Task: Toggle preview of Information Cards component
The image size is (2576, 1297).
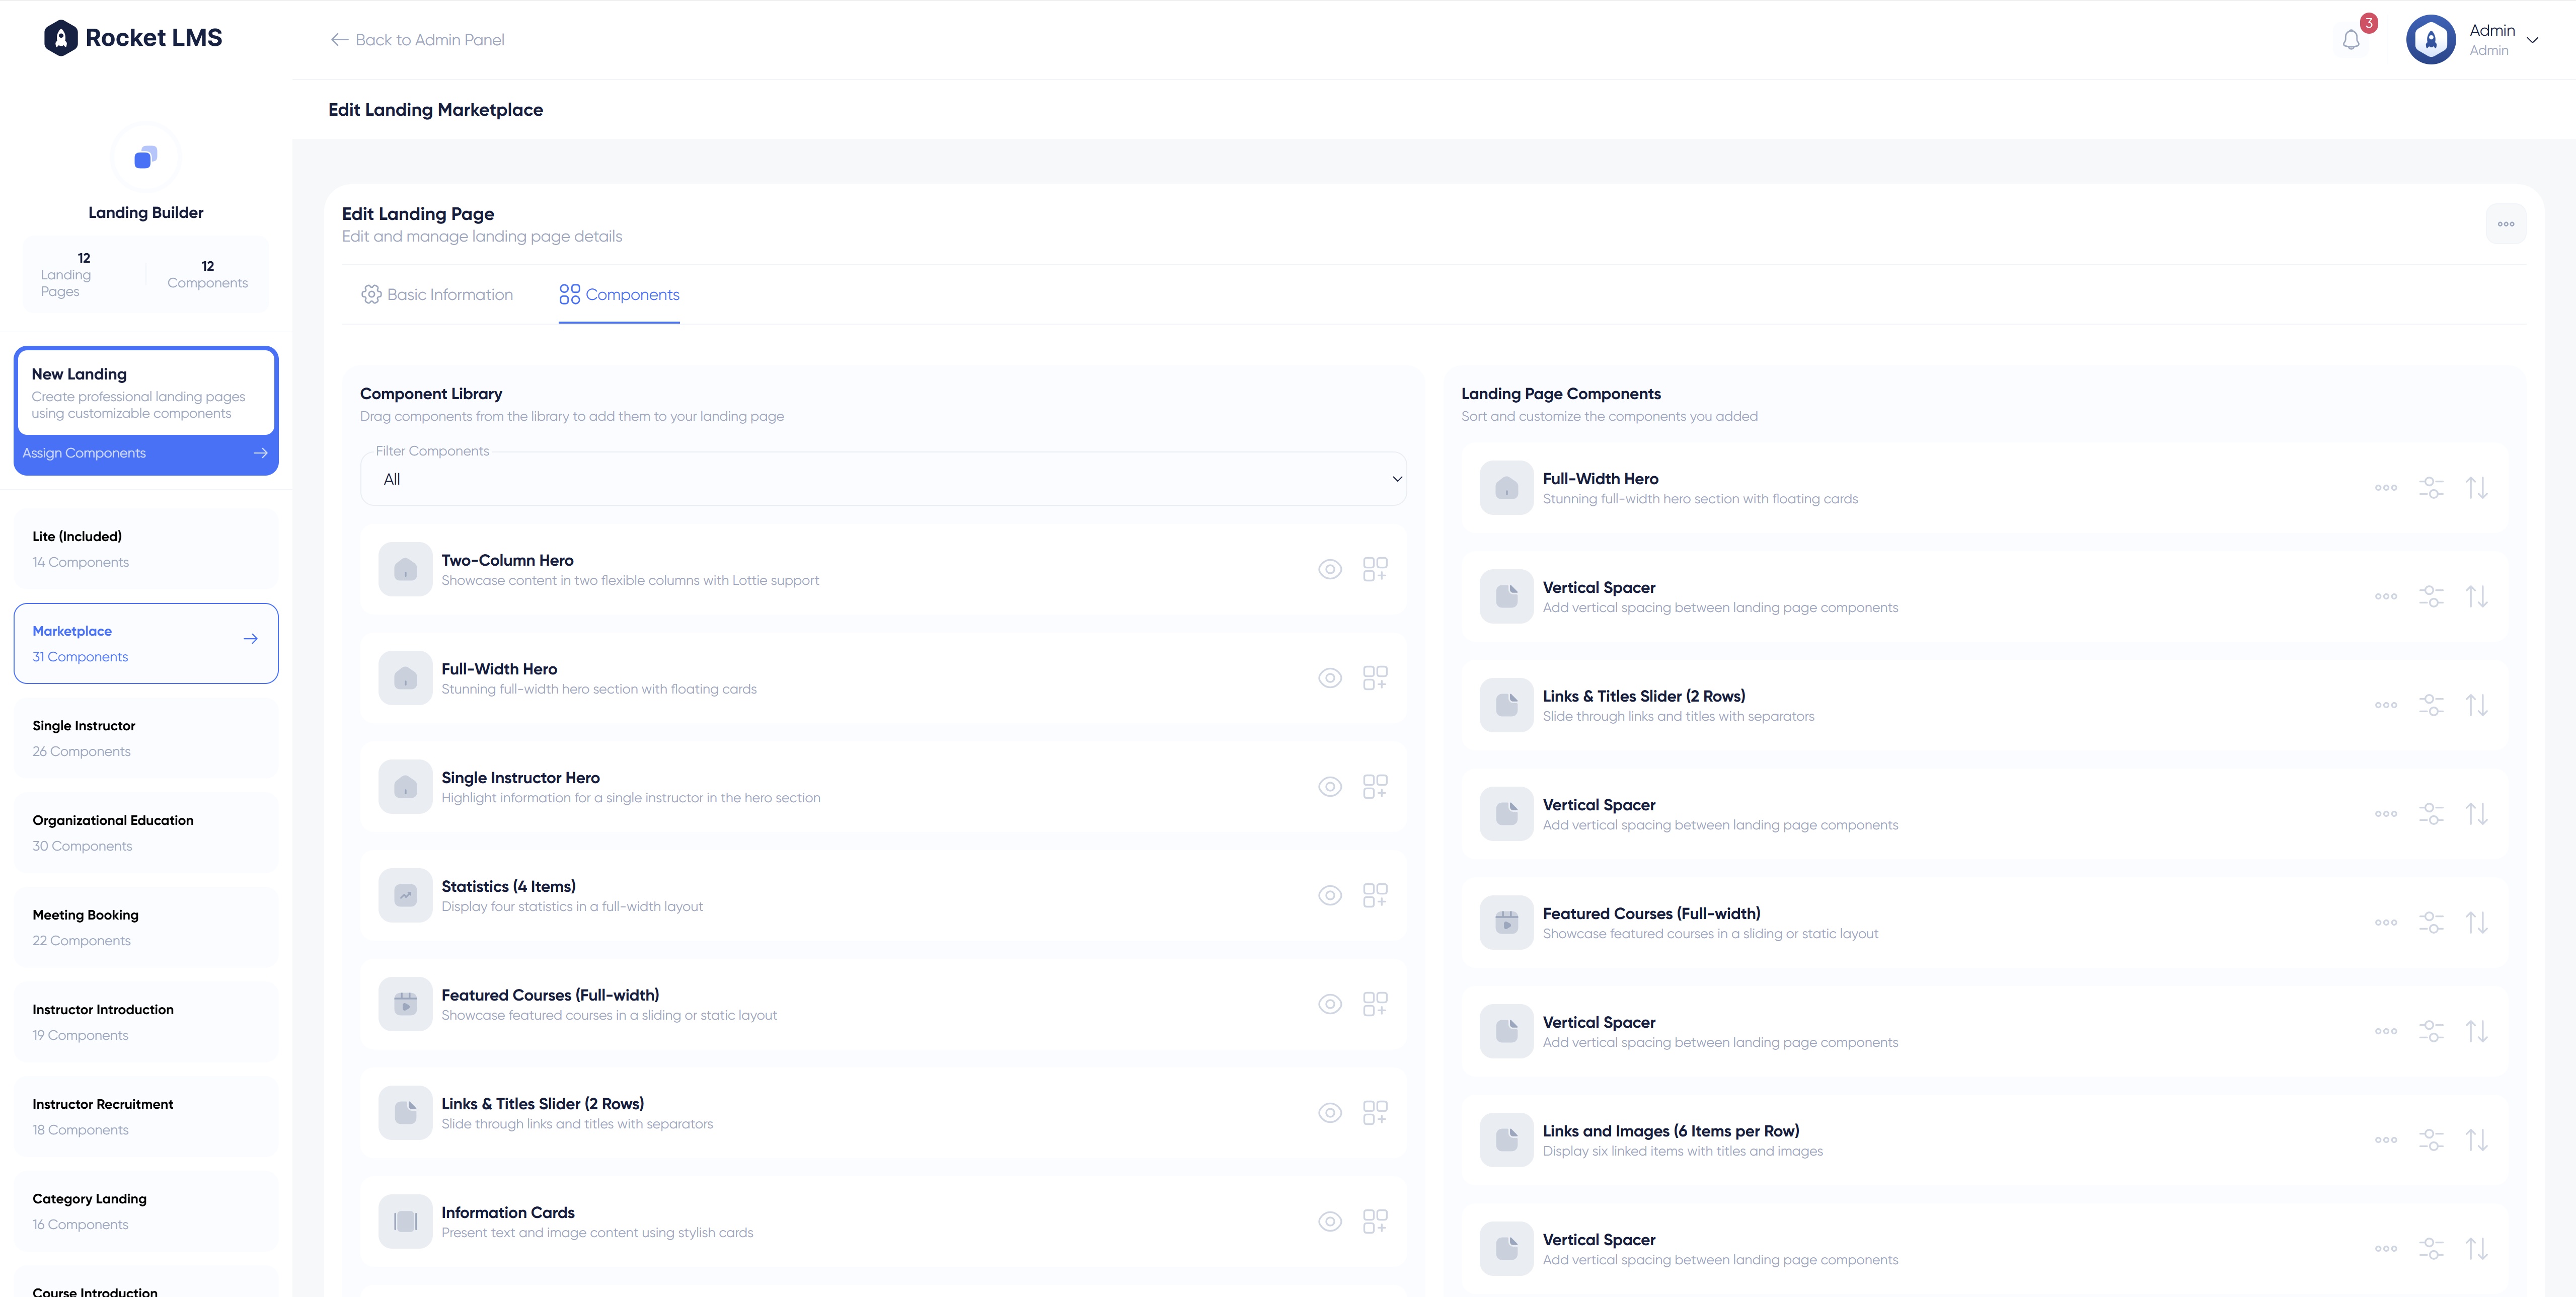Action: coord(1330,1221)
